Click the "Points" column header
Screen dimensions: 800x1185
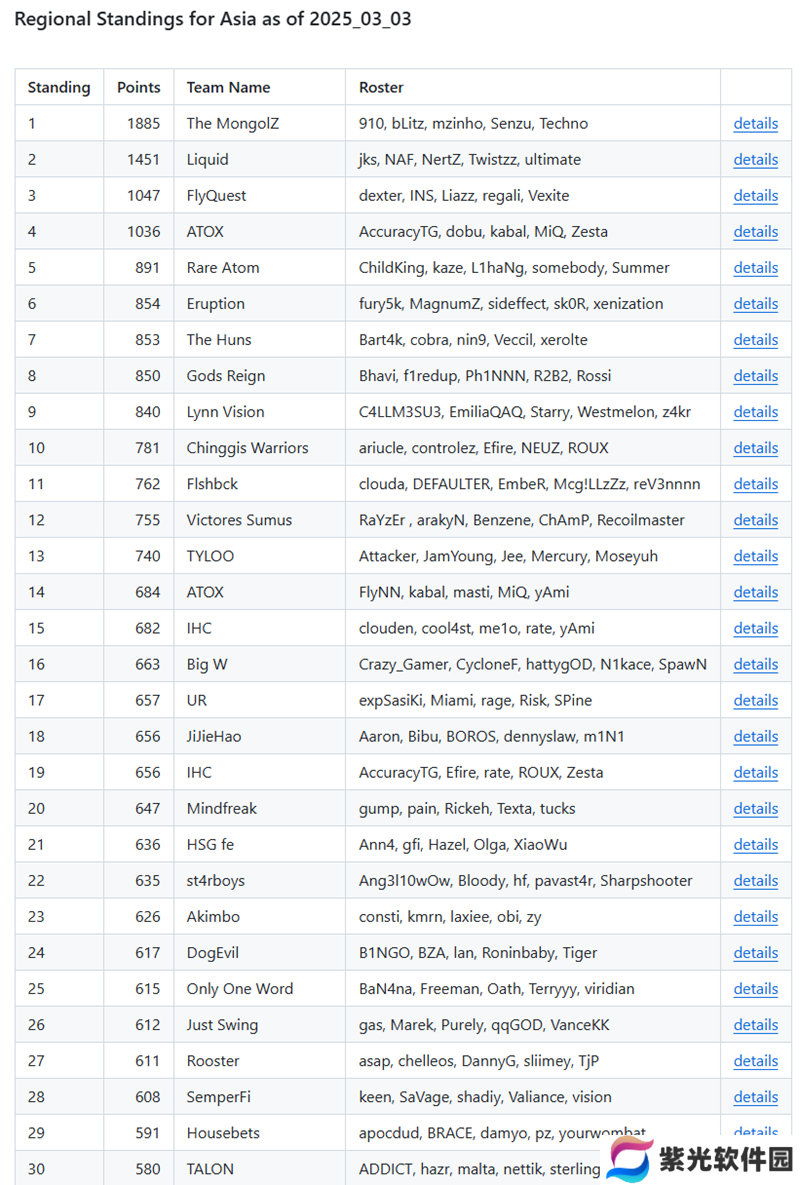138,88
